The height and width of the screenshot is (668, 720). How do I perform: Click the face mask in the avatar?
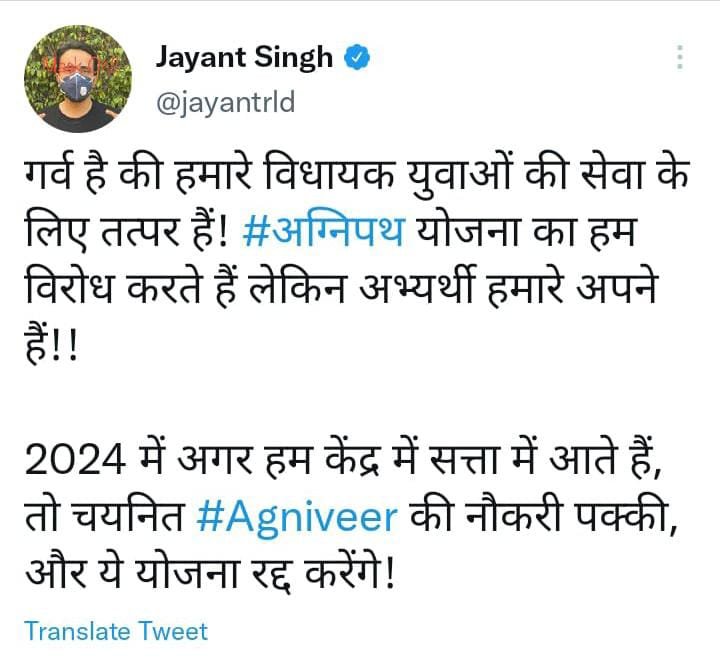point(76,87)
